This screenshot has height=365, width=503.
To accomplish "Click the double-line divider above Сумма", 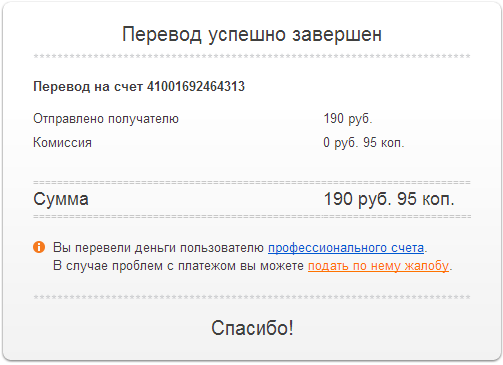I will click(x=252, y=182).
